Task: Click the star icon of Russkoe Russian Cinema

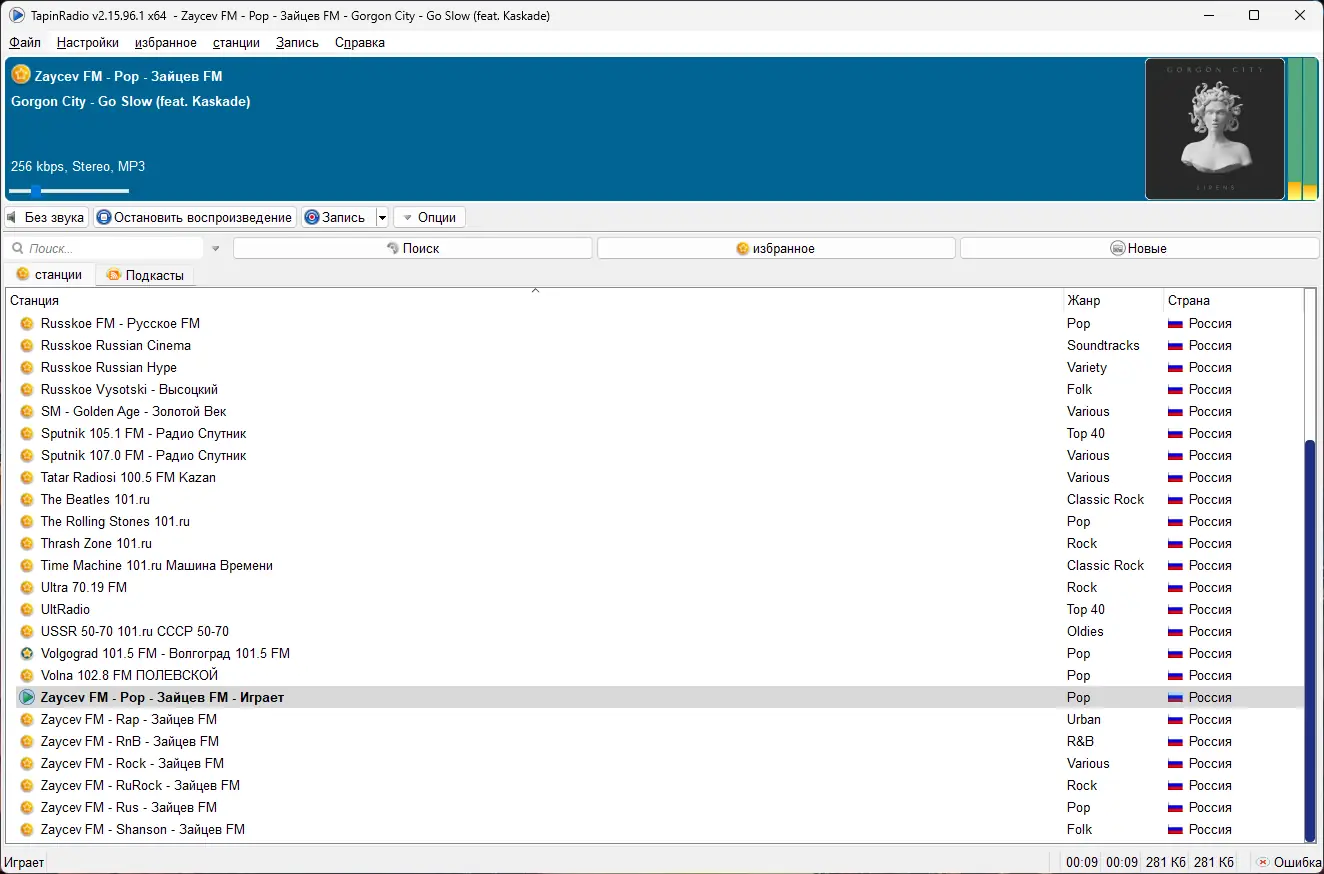Action: click(27, 346)
